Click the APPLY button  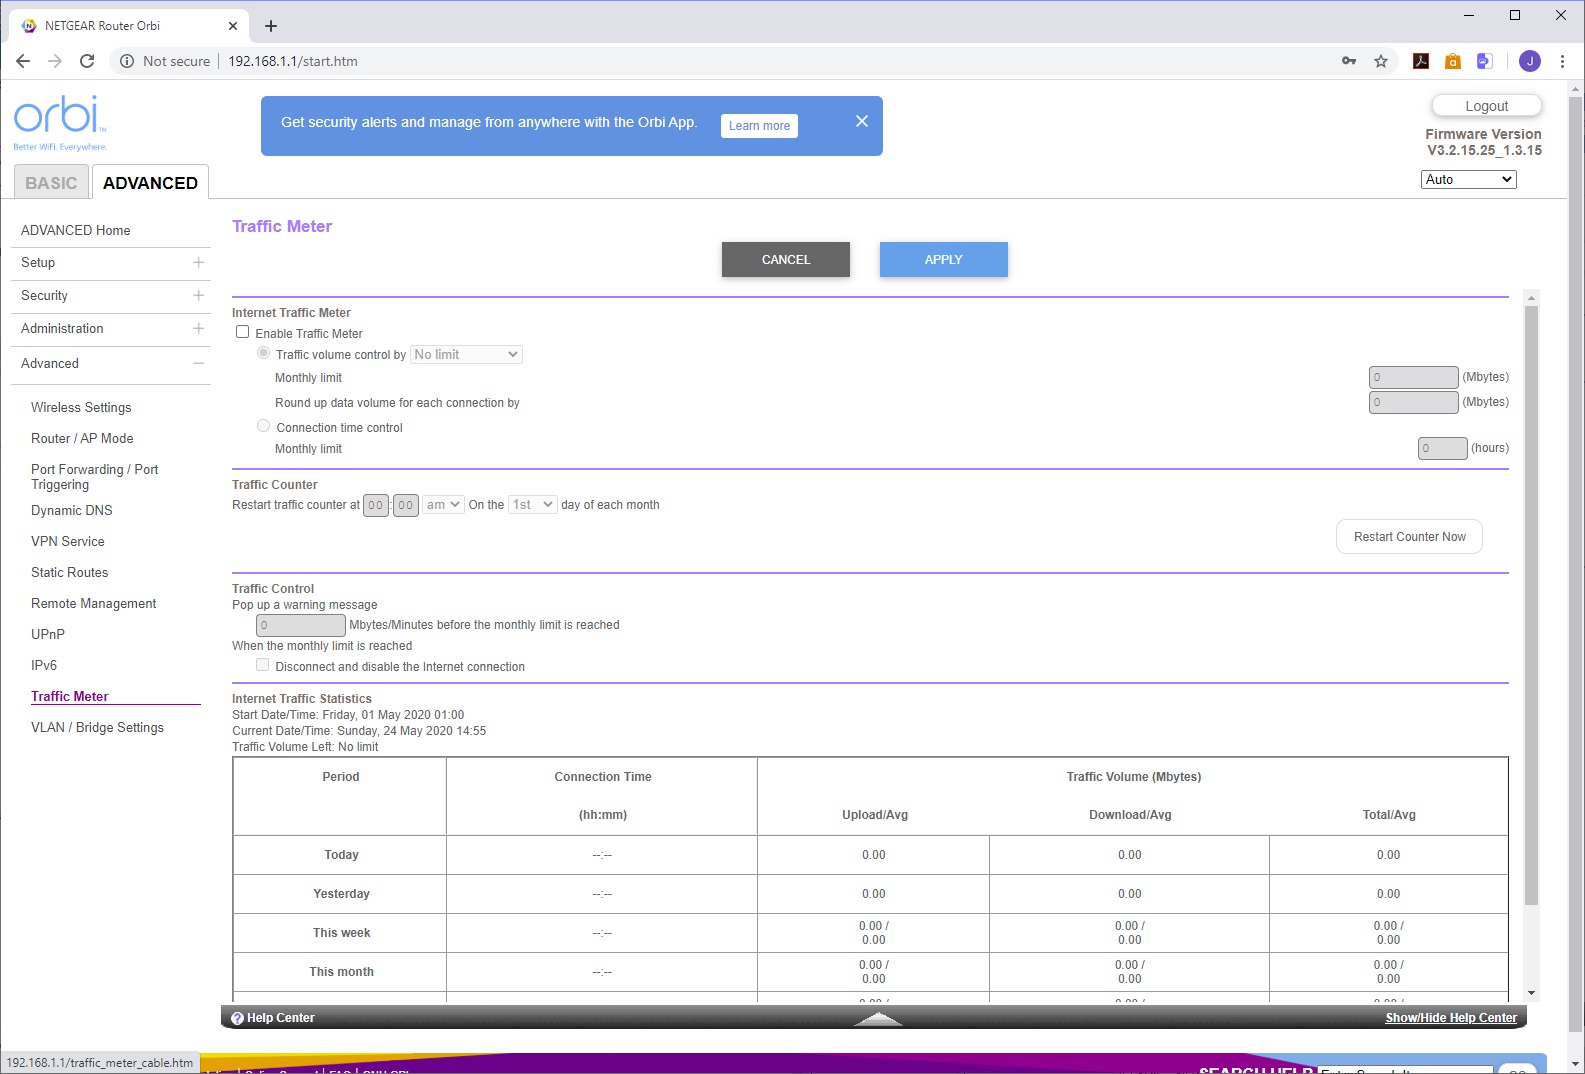pyautogui.click(x=943, y=259)
